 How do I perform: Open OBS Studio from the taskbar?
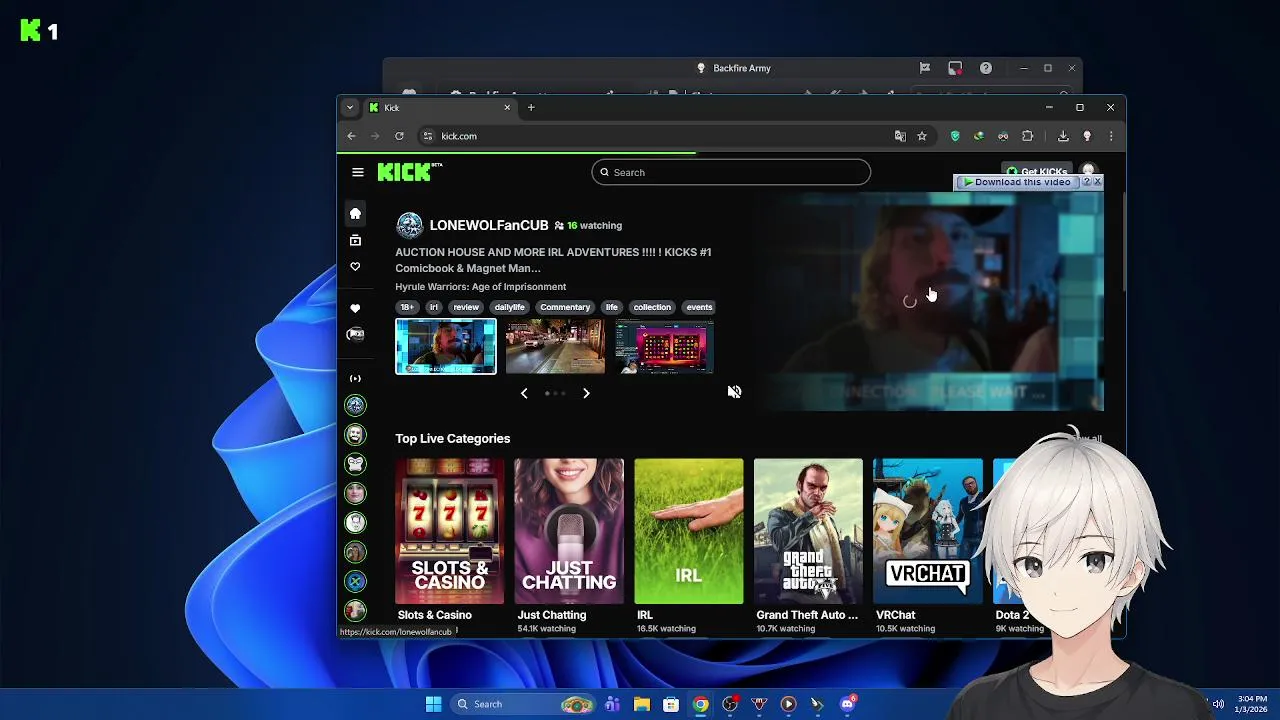click(x=730, y=704)
